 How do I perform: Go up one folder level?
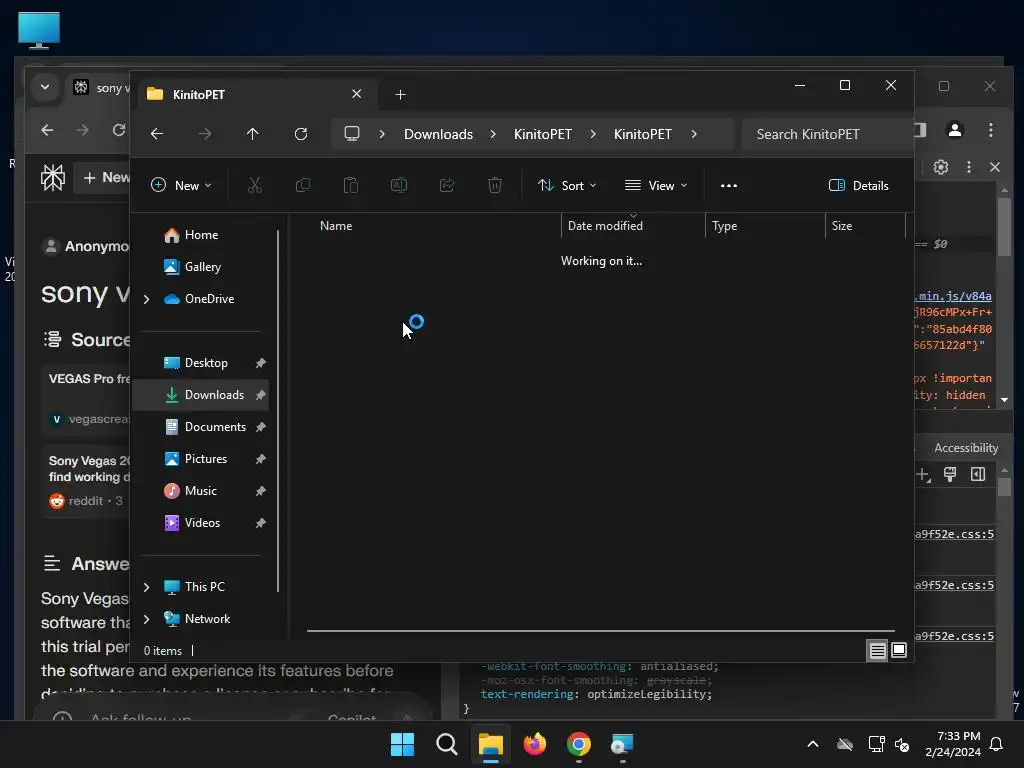point(253,134)
